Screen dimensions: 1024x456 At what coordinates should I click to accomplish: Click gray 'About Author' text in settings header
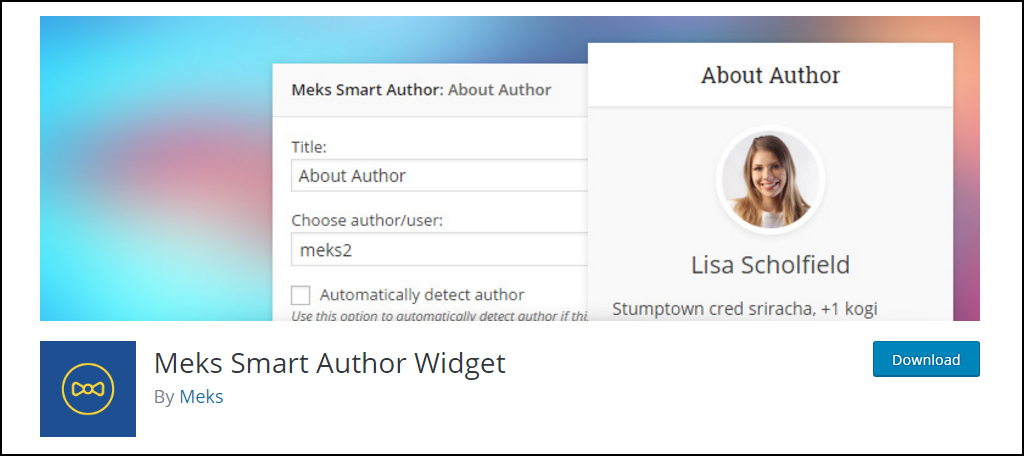click(500, 90)
